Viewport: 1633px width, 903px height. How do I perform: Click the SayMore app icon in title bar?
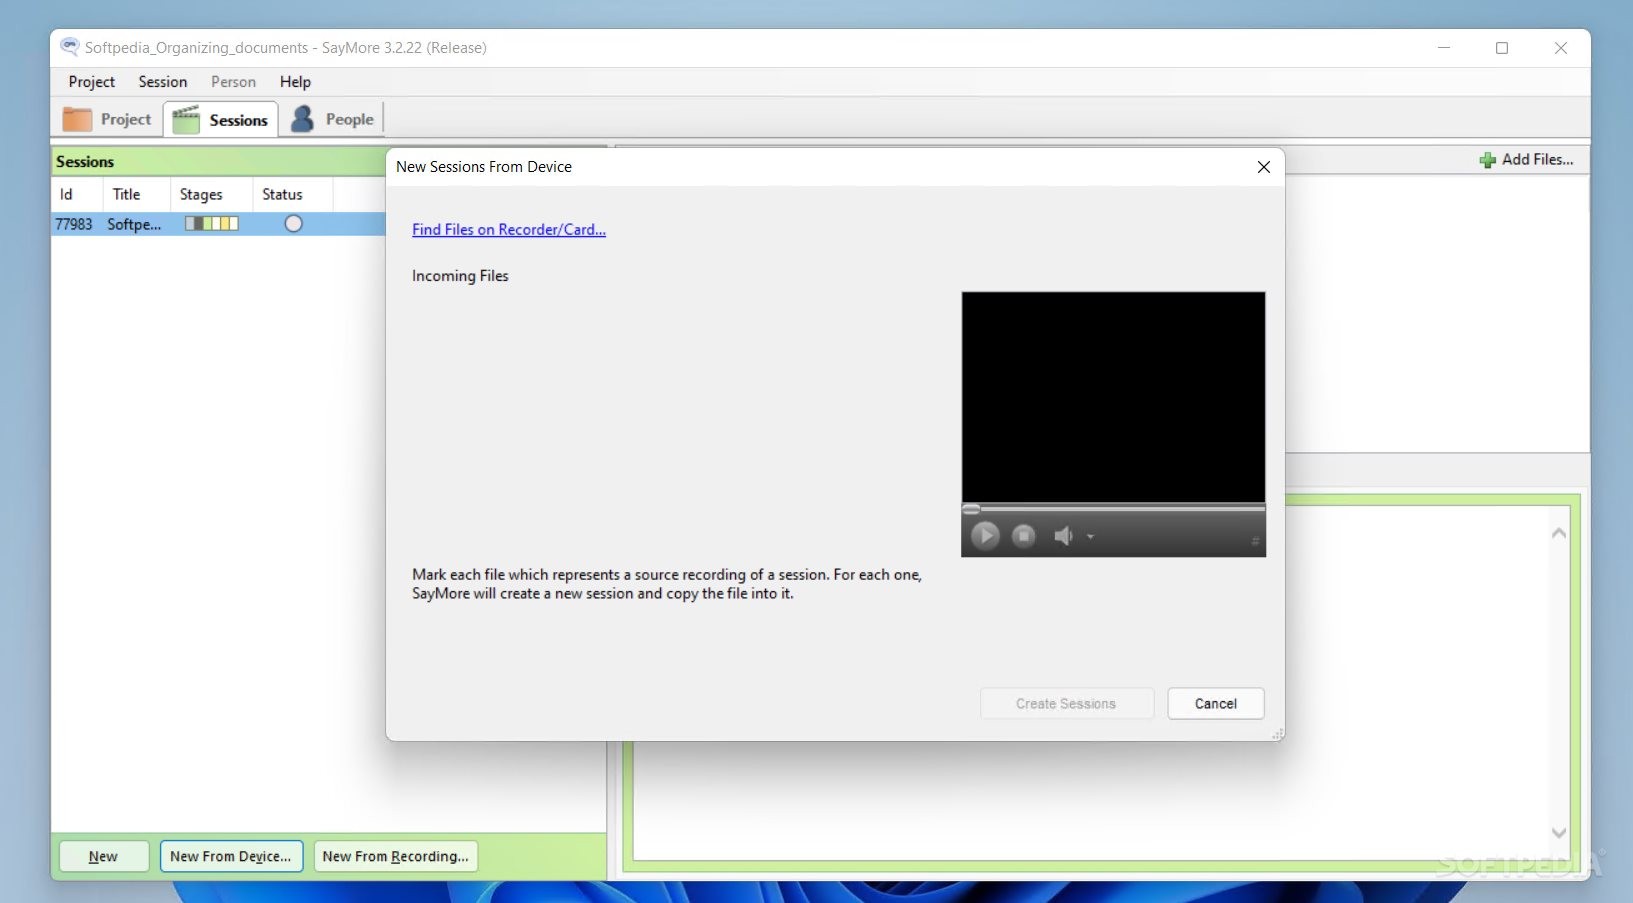coord(69,47)
